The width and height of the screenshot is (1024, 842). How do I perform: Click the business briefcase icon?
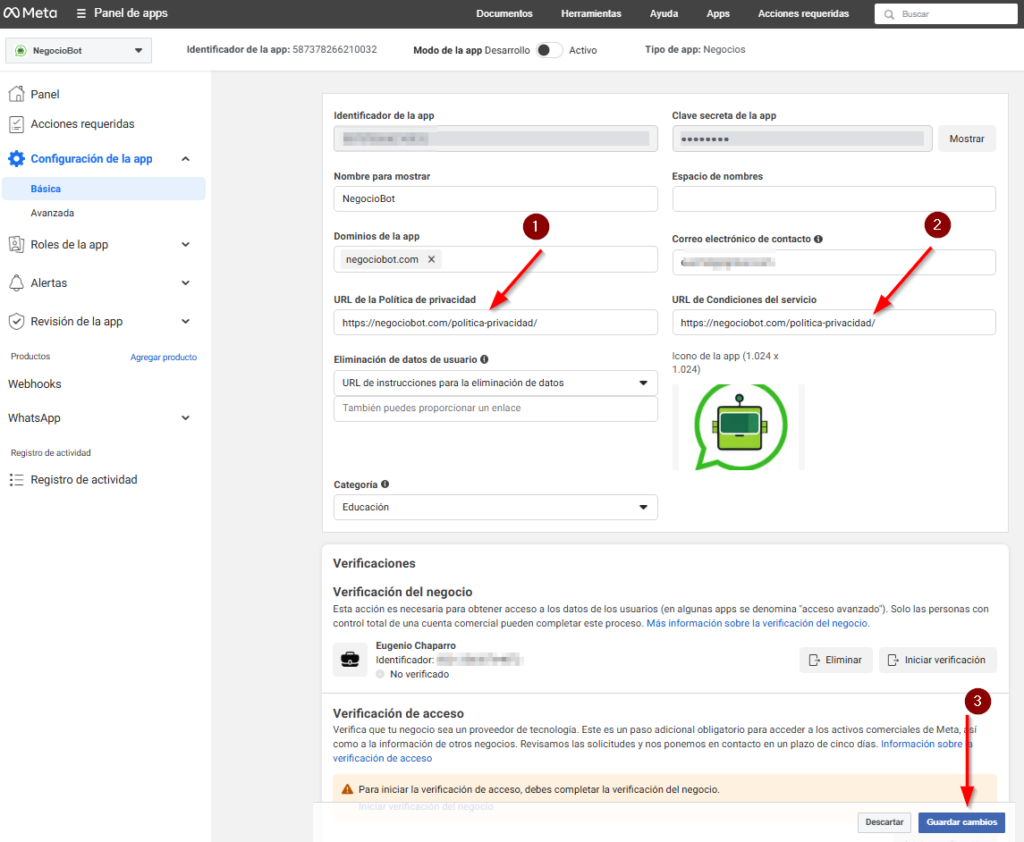[x=350, y=659]
